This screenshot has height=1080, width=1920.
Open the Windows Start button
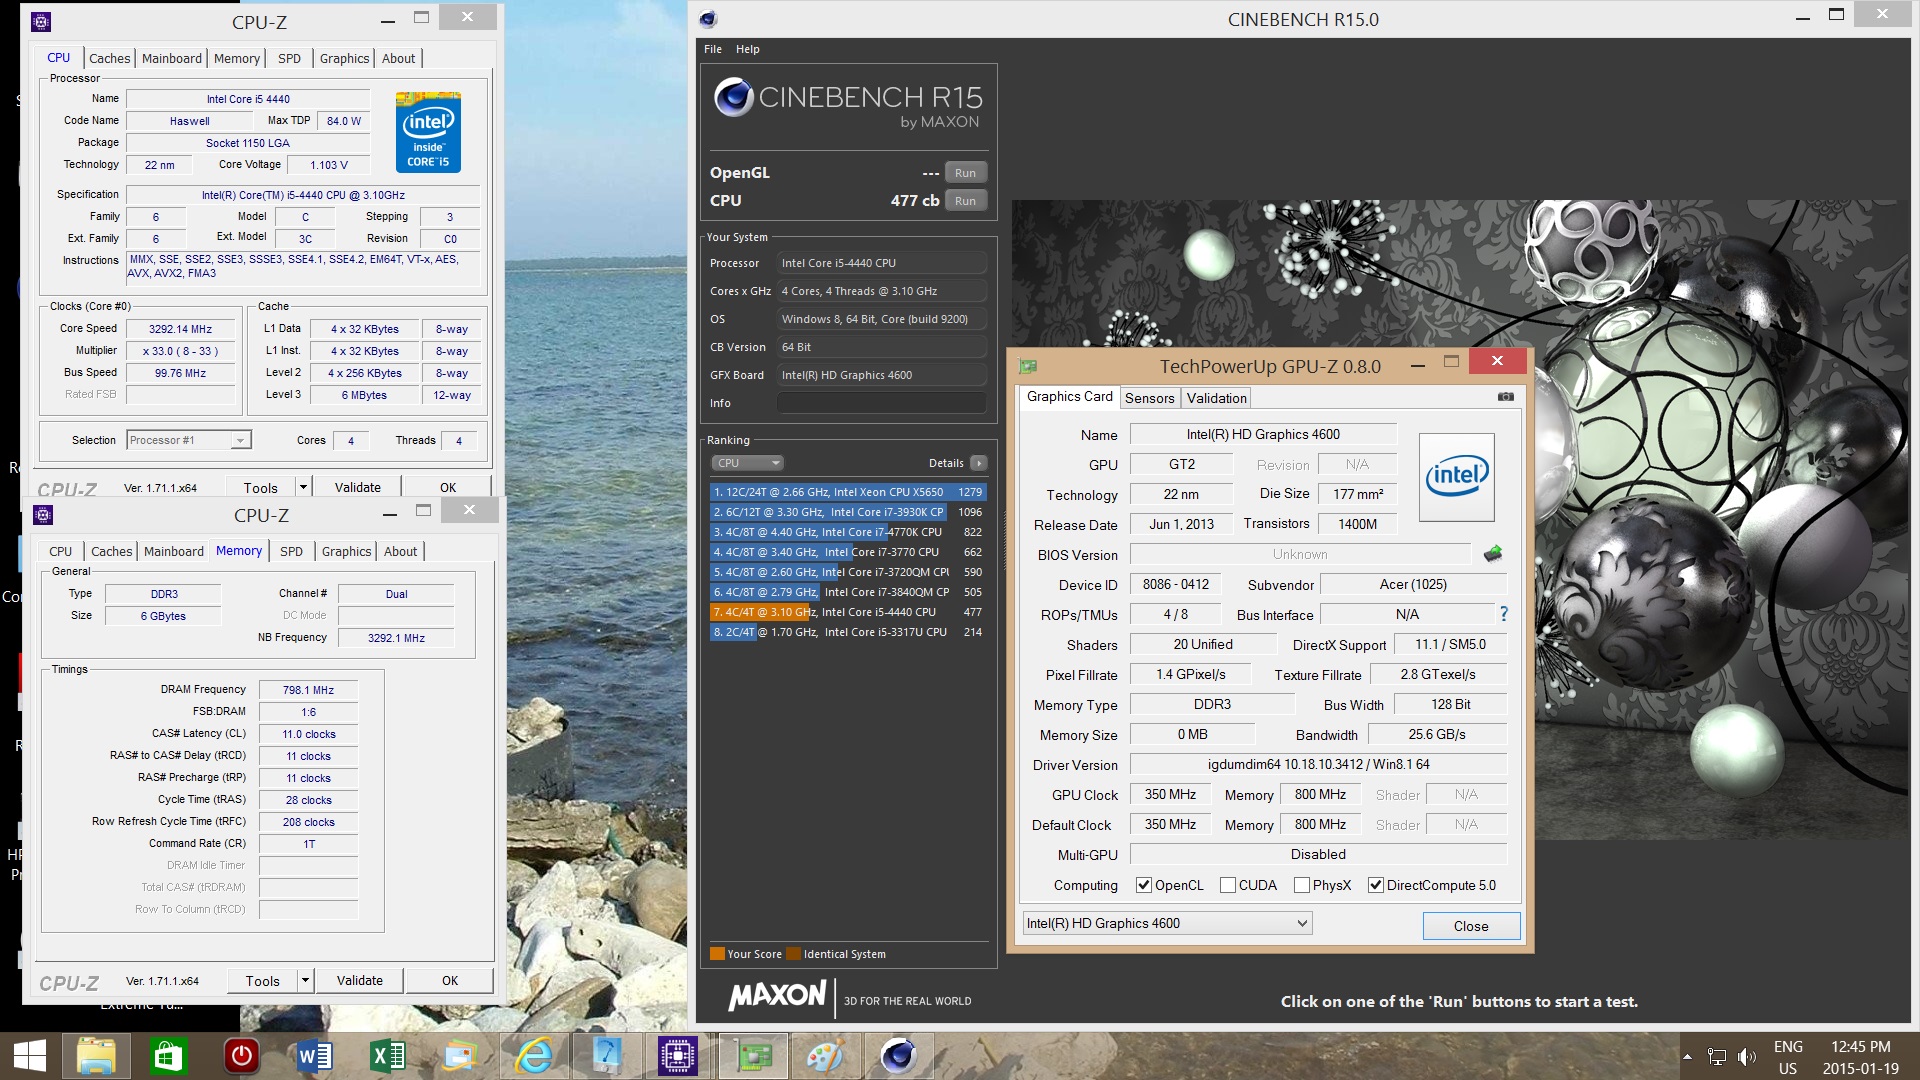point(29,1056)
